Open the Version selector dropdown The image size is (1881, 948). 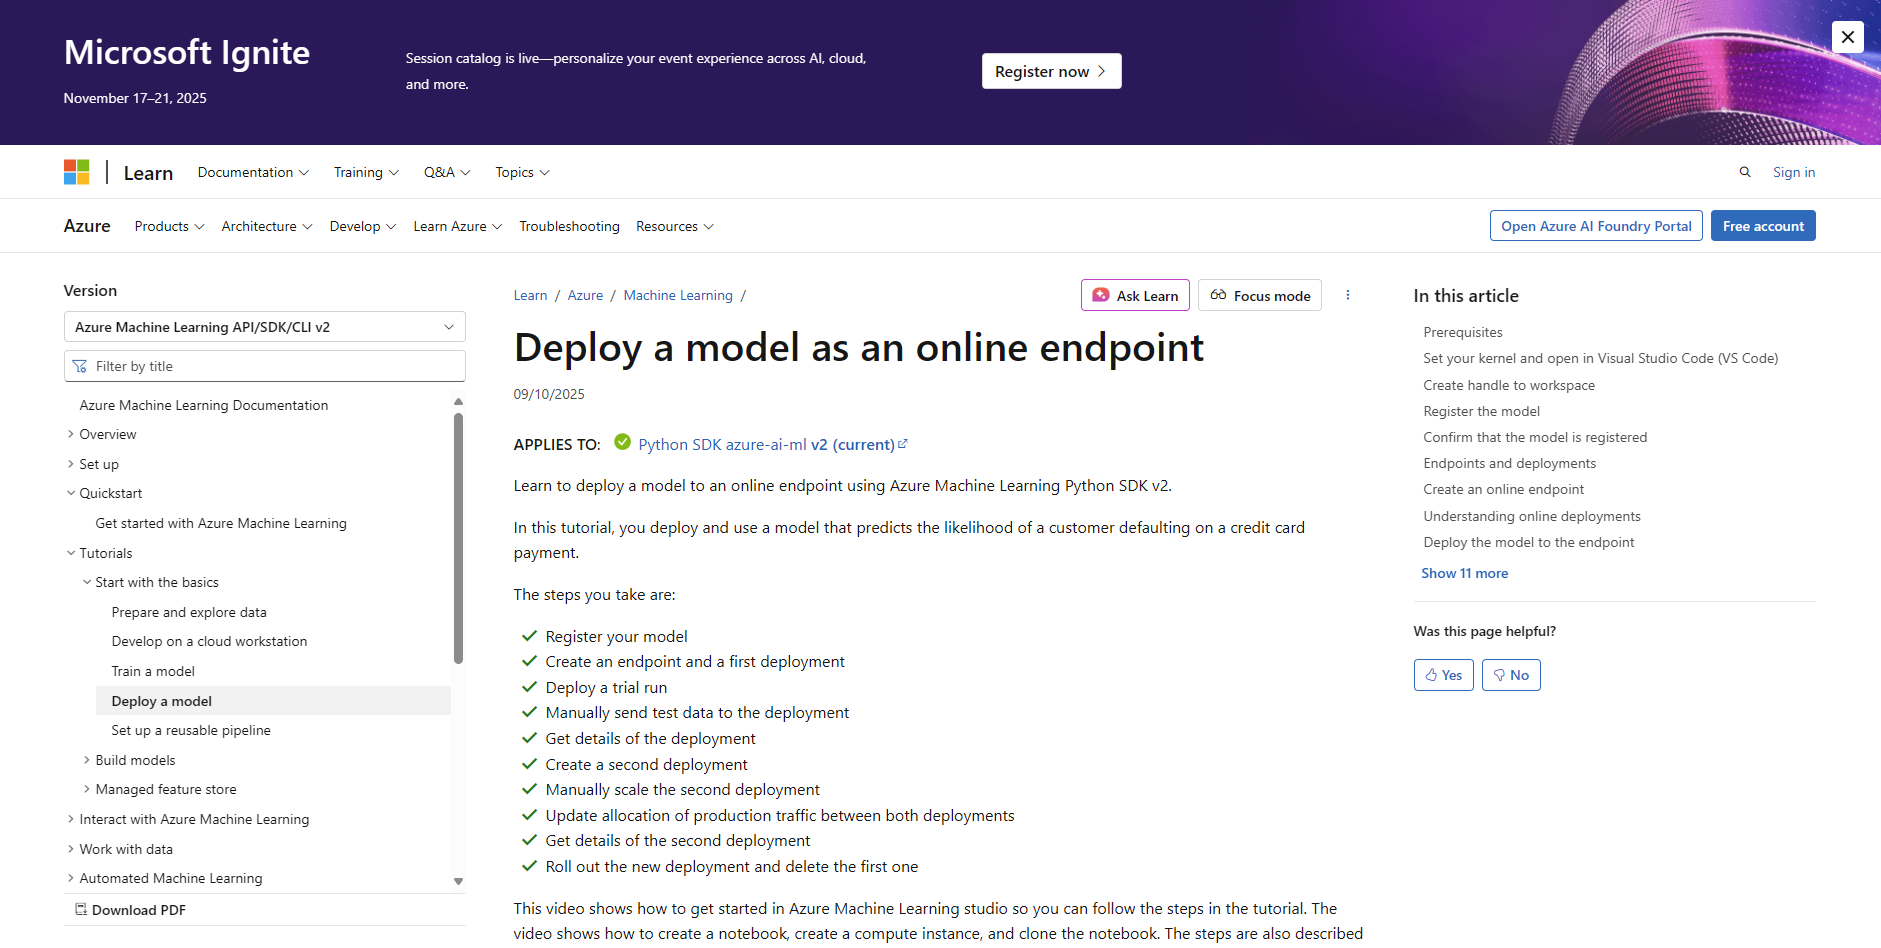tap(264, 327)
